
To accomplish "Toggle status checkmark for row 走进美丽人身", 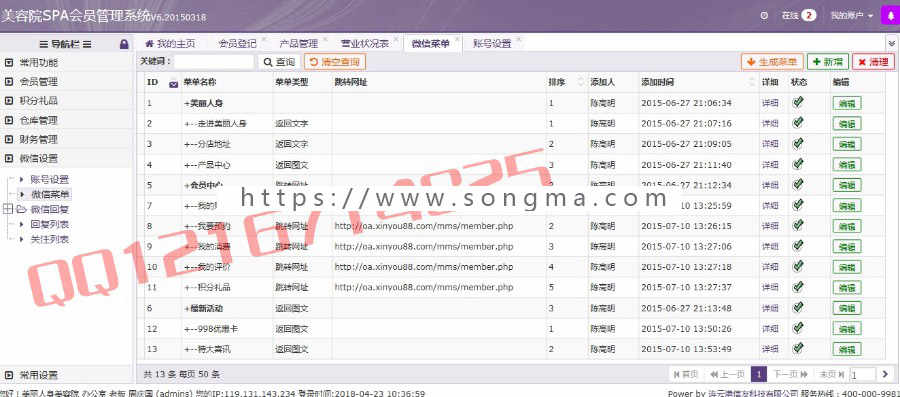I will (x=798, y=123).
